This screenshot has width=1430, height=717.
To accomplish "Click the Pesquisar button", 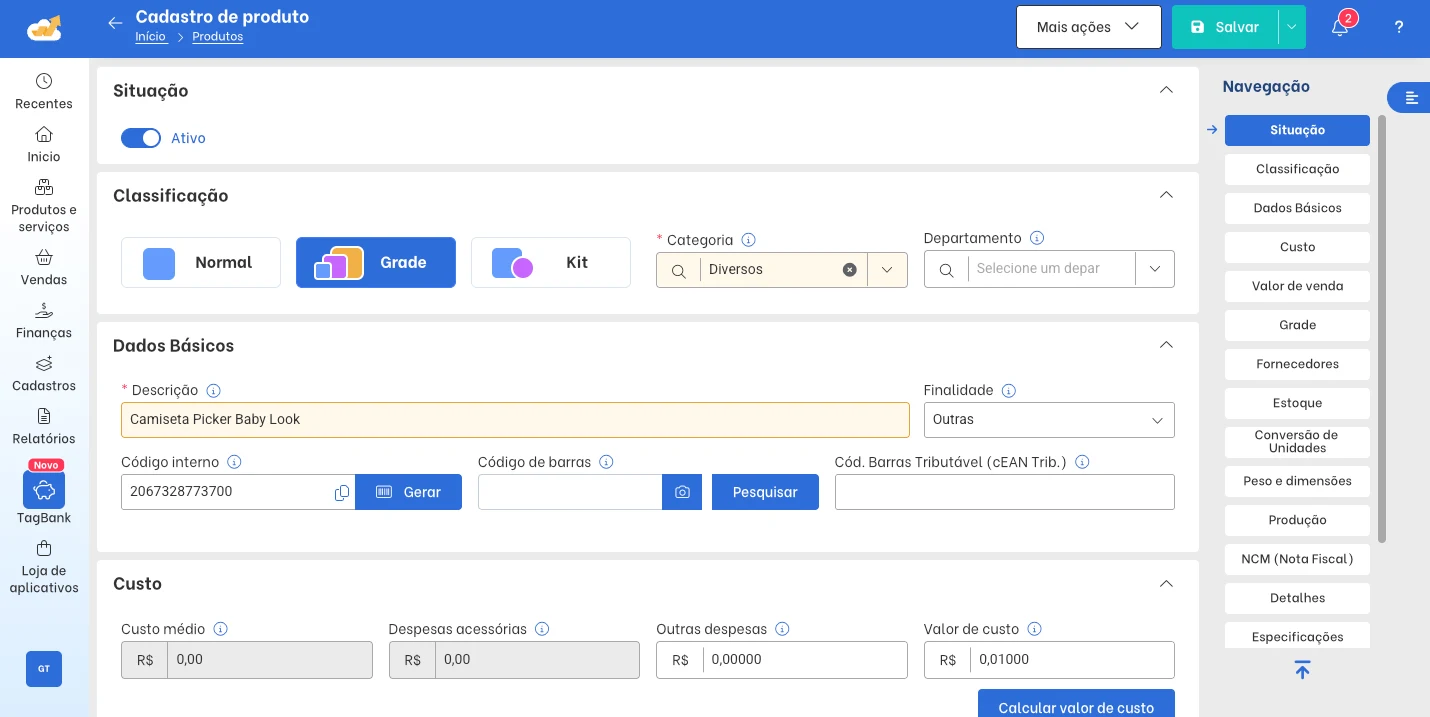I will coord(765,492).
